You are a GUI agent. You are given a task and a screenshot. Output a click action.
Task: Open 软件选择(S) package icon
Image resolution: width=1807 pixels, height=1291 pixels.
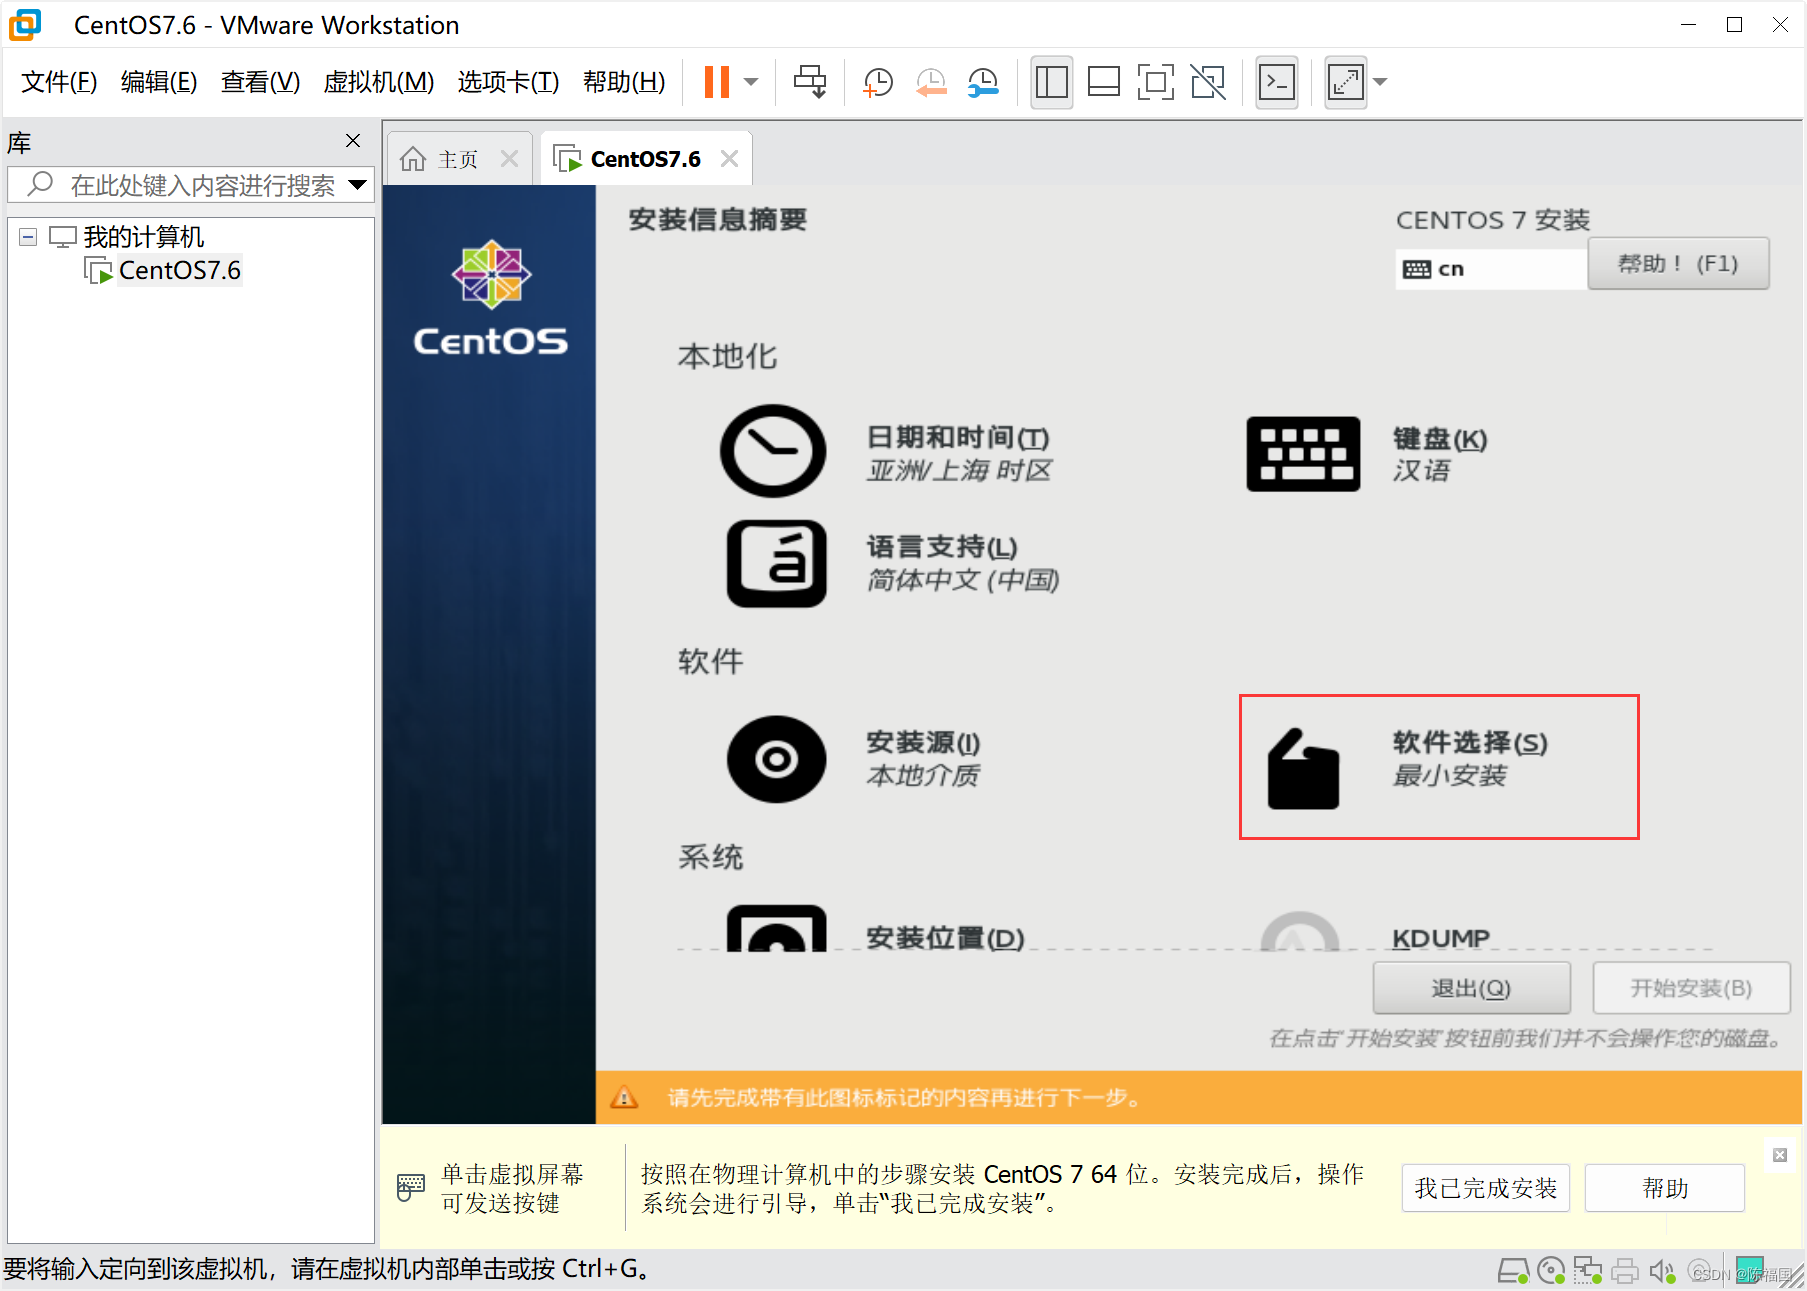pos(1303,769)
